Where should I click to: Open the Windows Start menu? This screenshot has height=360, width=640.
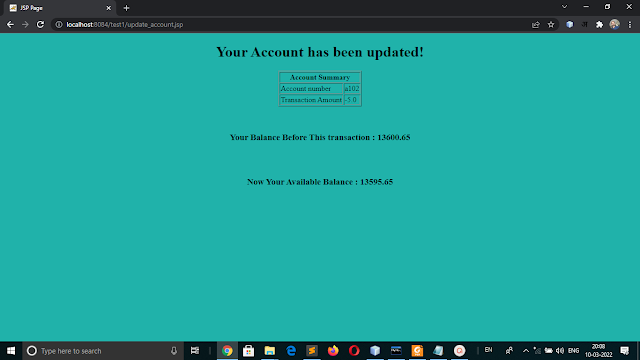11,351
